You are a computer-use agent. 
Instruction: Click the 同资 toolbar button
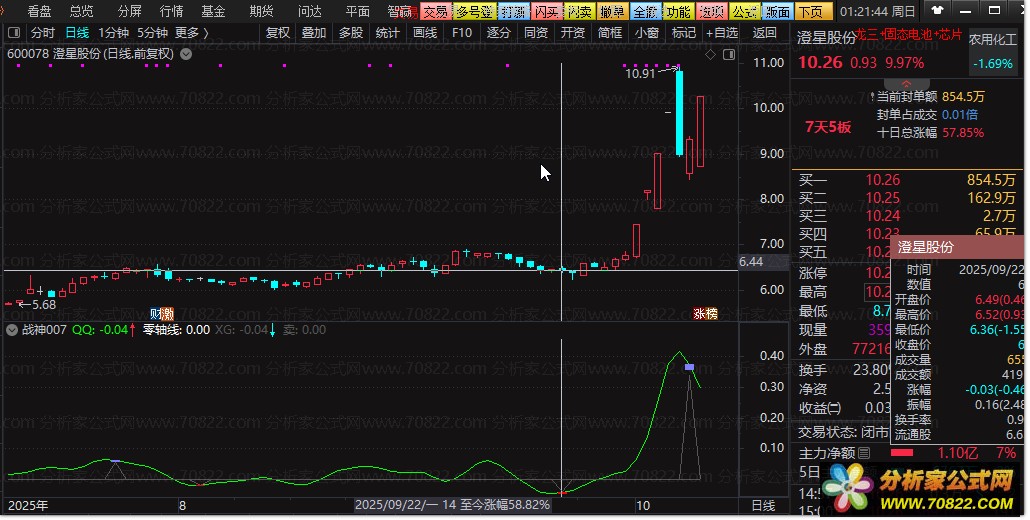(x=536, y=33)
